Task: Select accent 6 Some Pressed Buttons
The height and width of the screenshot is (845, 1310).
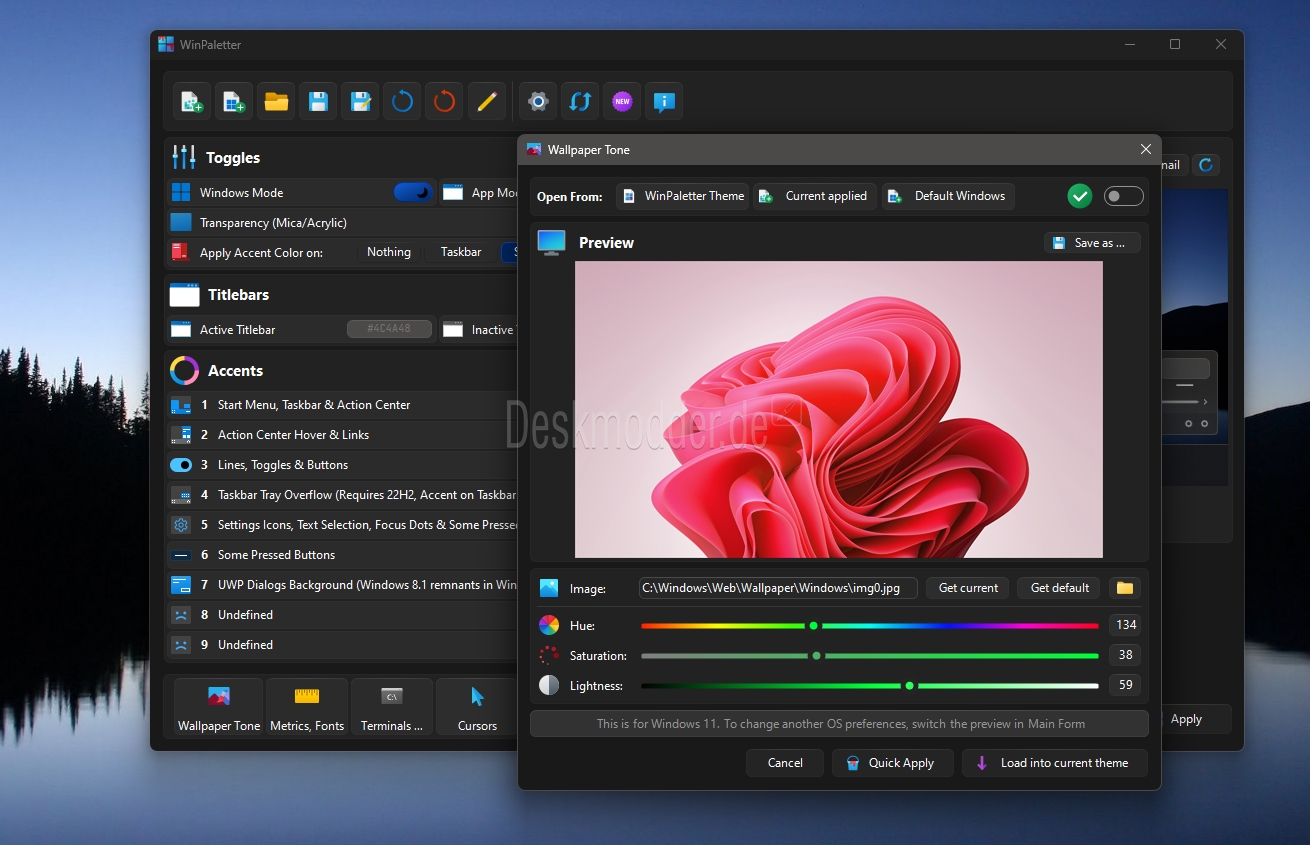Action: 342,555
